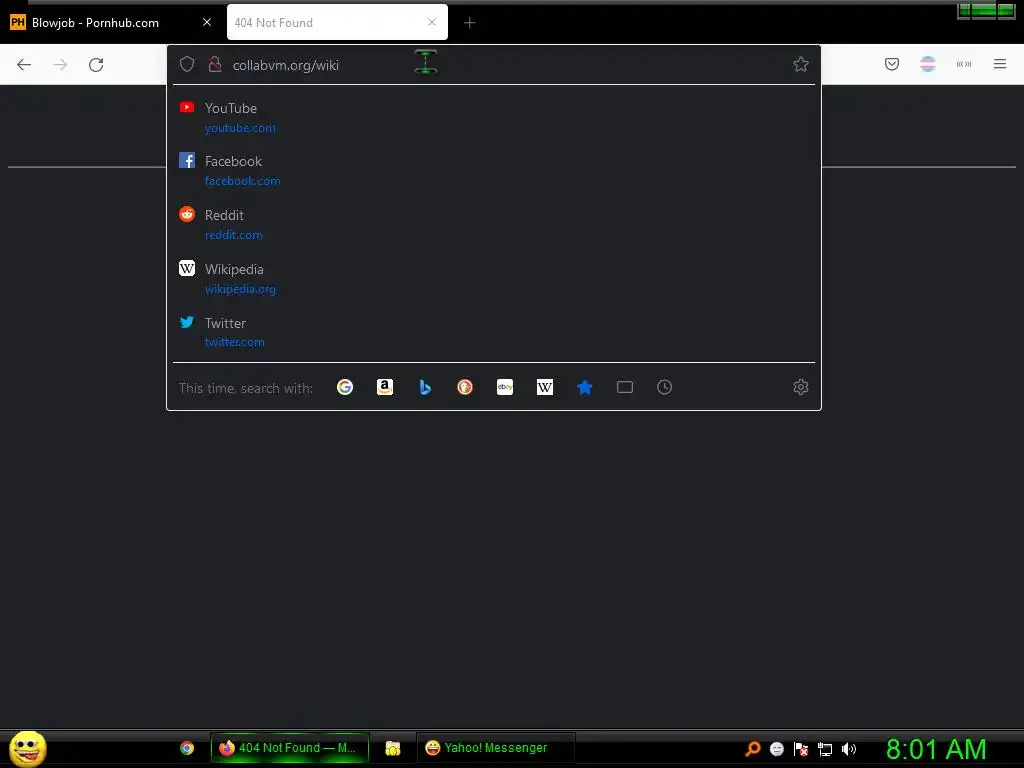Choose the Twitter suggestion

tap(494, 332)
